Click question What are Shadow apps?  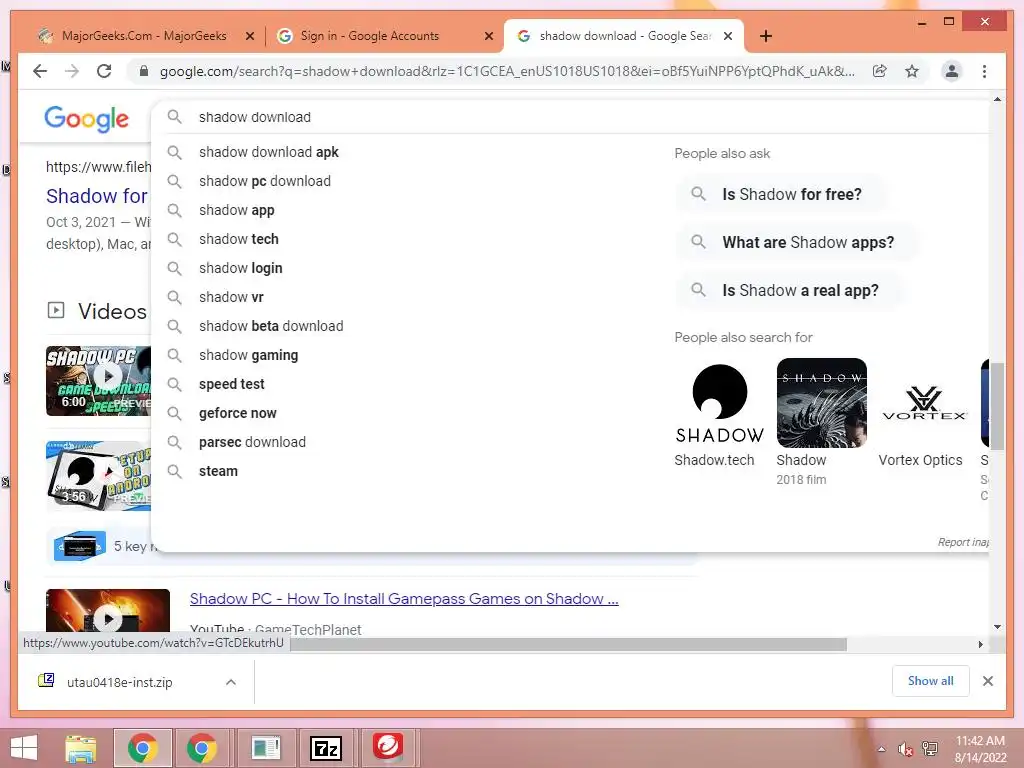click(797, 242)
